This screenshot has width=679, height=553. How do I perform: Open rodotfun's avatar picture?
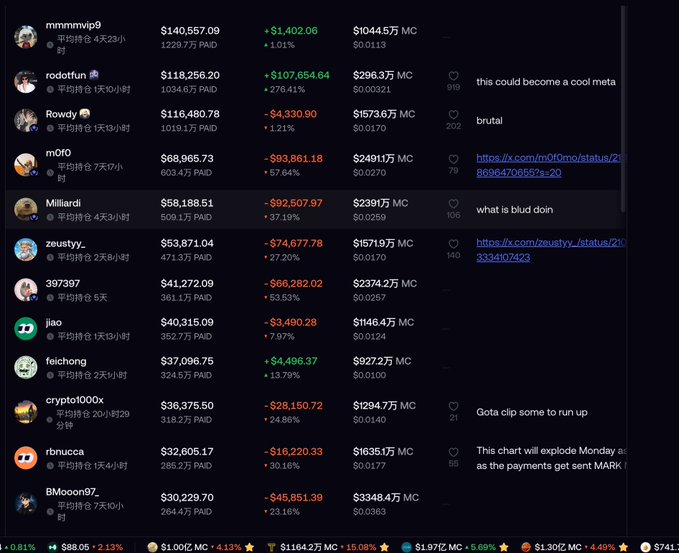[x=26, y=81]
